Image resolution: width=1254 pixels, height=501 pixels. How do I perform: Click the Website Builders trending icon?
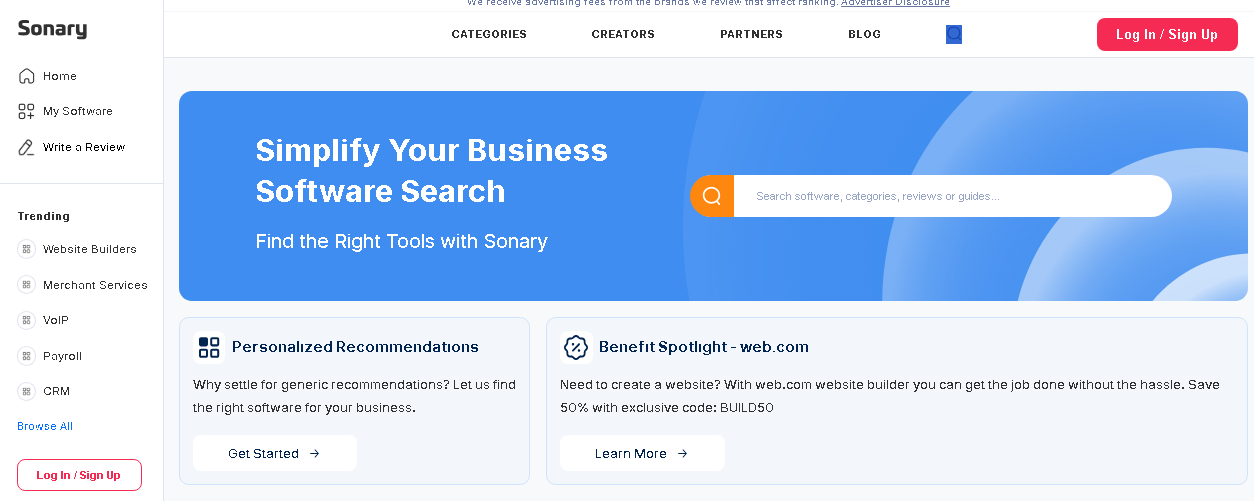click(x=26, y=249)
